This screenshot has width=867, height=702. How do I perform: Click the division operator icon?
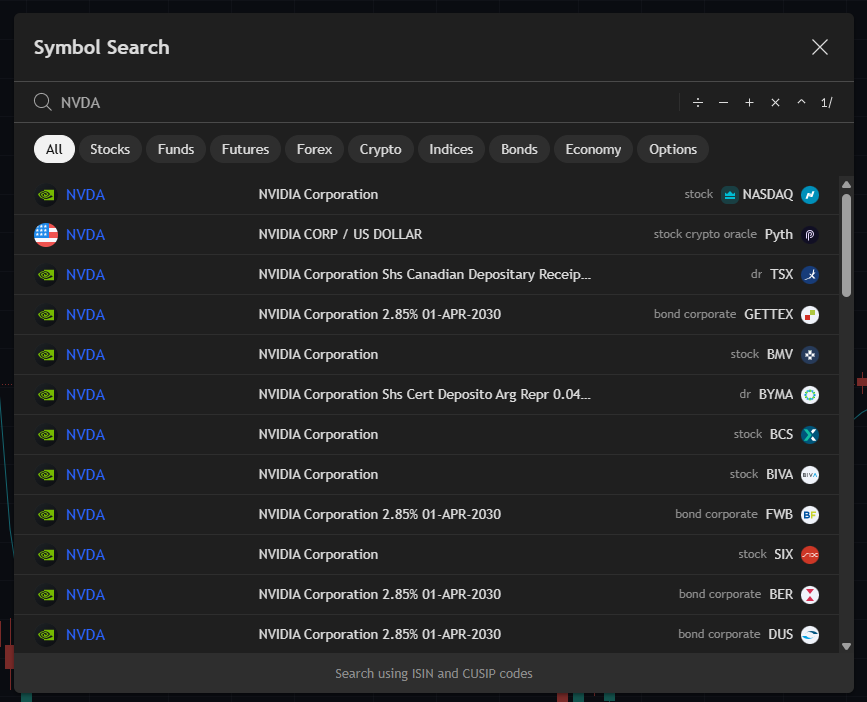click(698, 103)
